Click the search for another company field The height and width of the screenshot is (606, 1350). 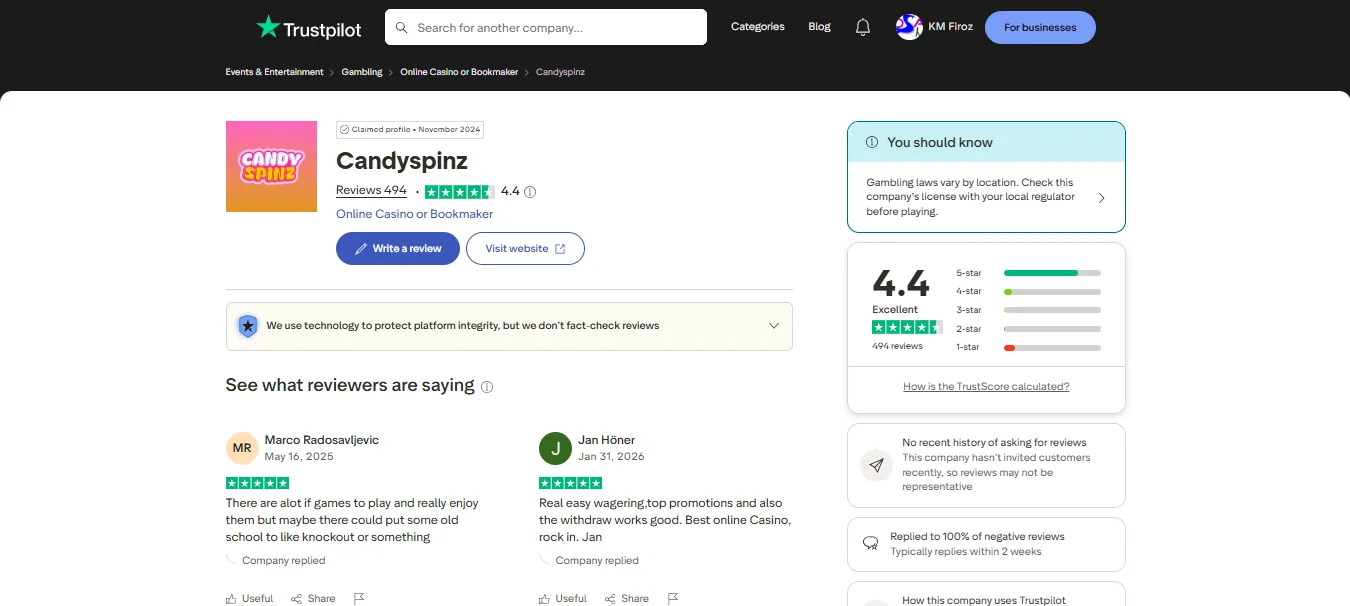[546, 28]
